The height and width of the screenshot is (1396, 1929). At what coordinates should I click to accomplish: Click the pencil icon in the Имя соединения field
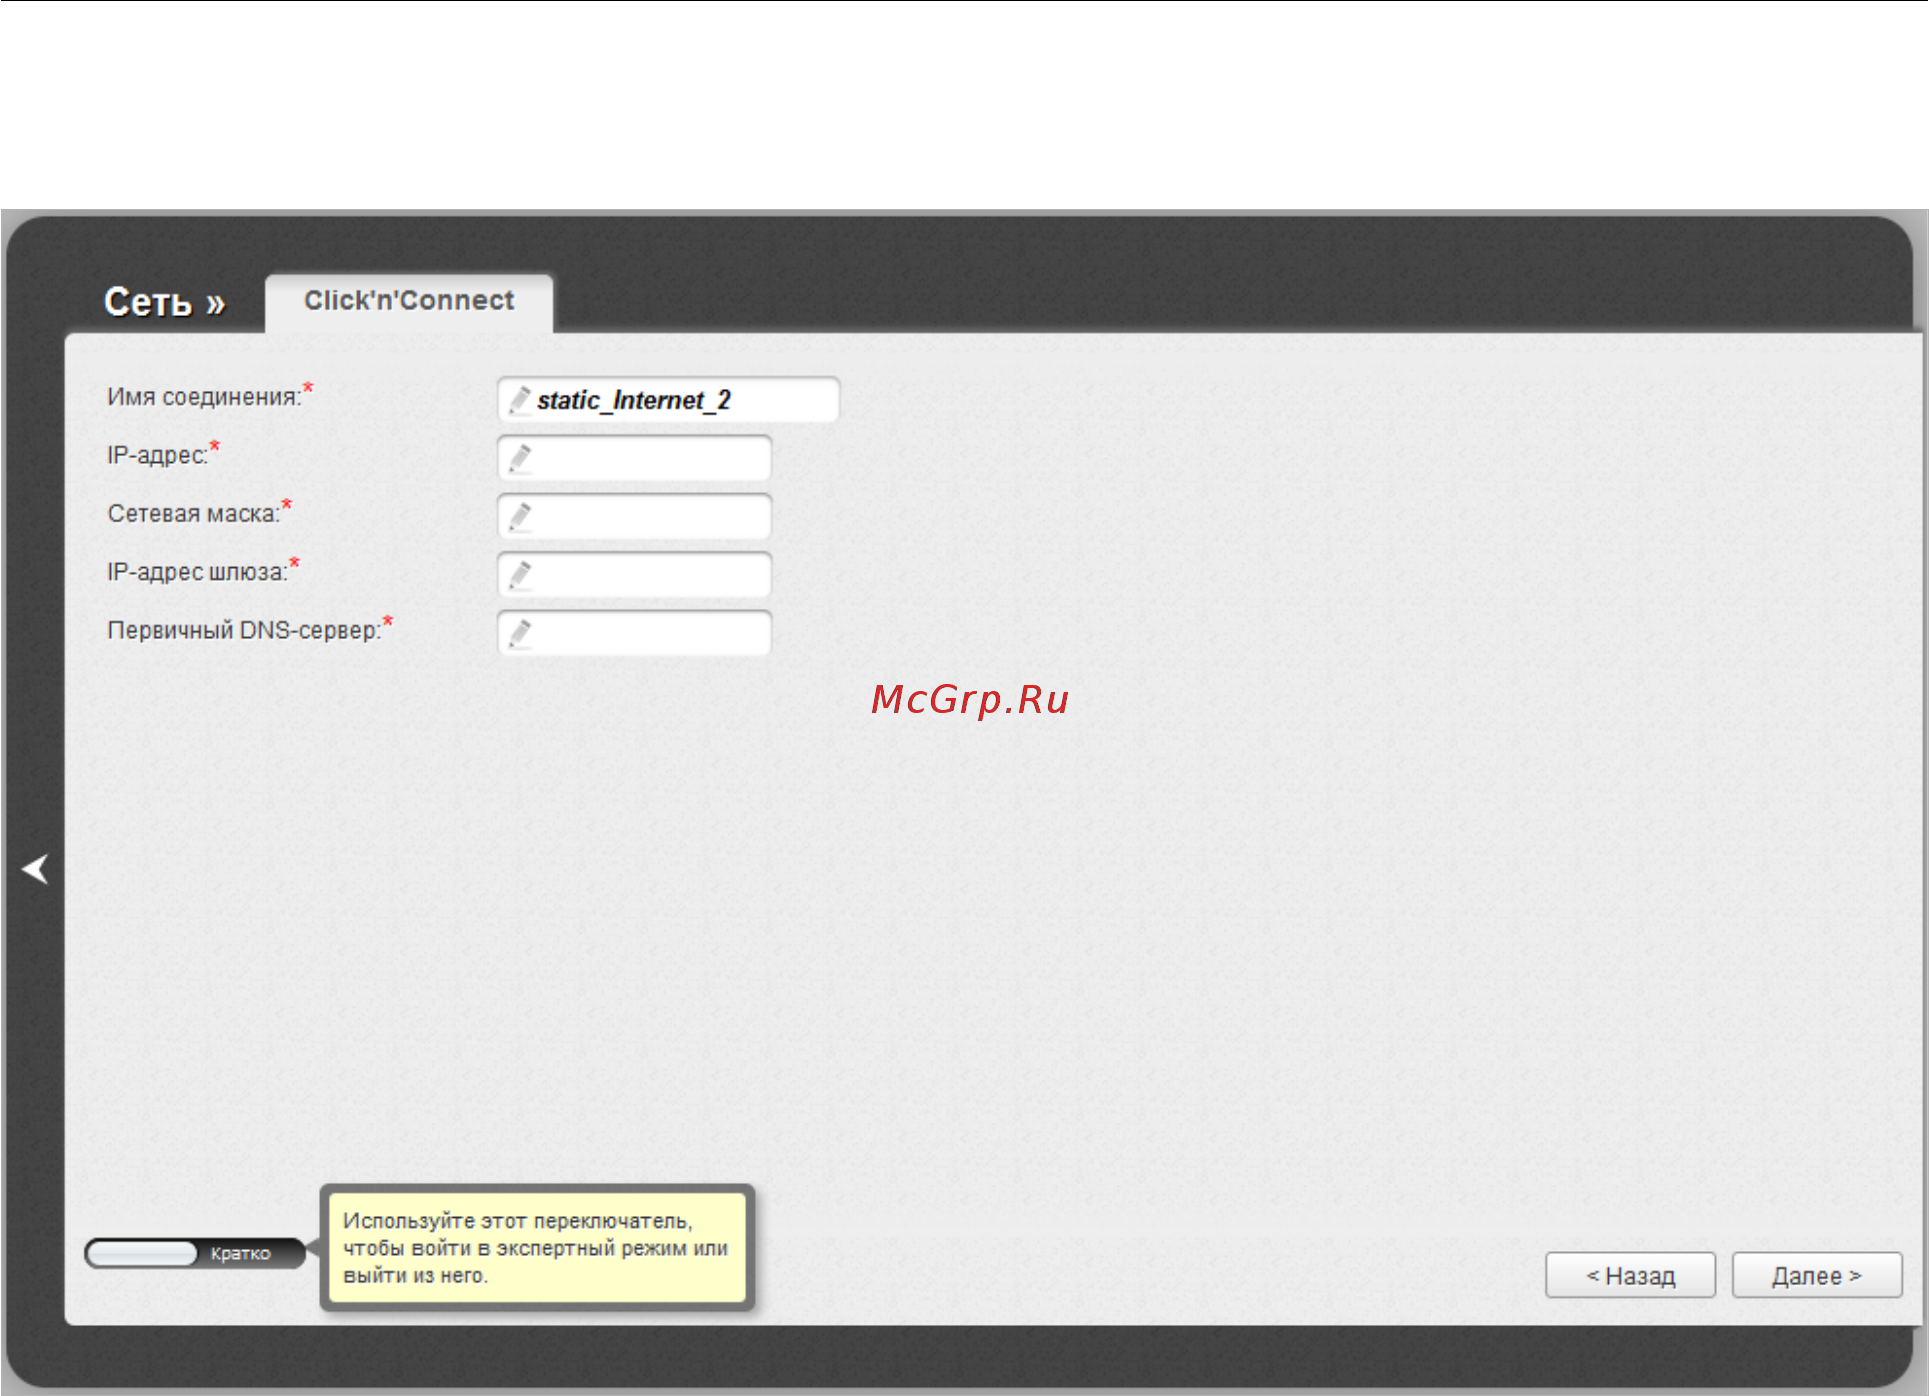point(520,400)
